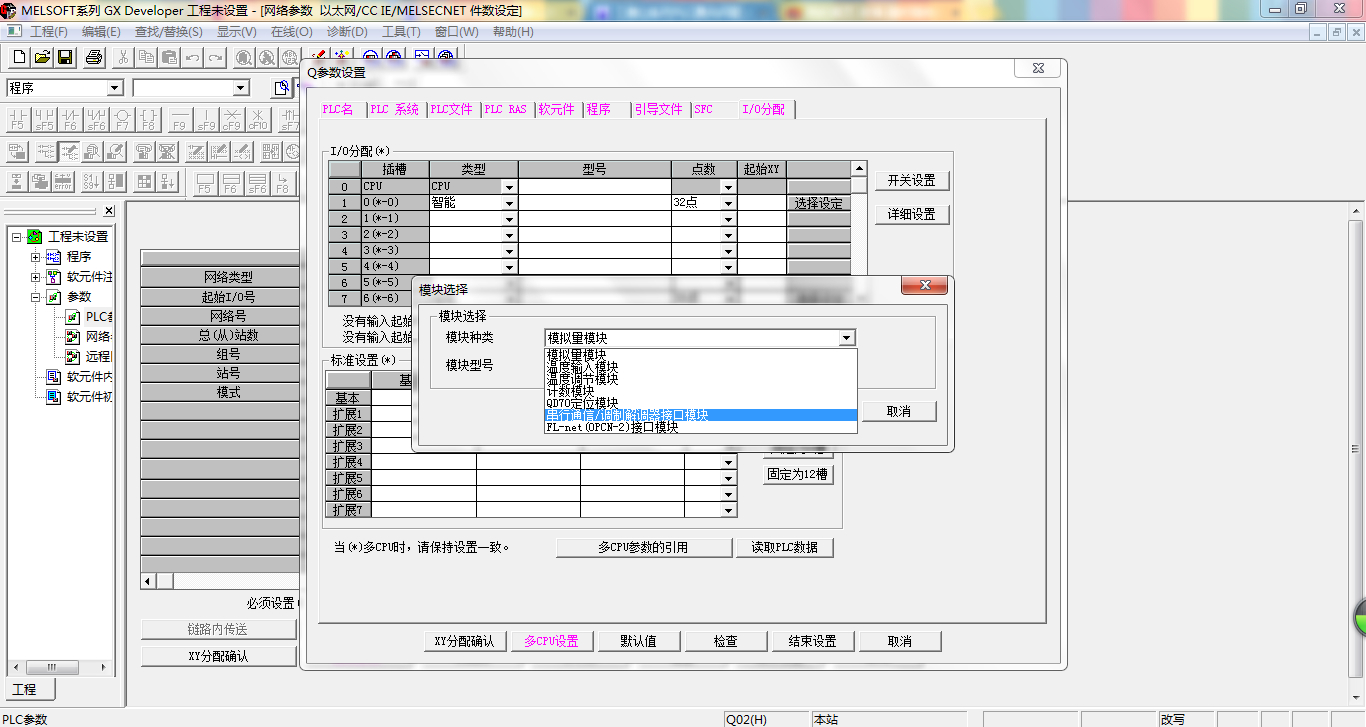1366x727 pixels.
Task: Close the project tree panel with X
Action: pos(109,211)
